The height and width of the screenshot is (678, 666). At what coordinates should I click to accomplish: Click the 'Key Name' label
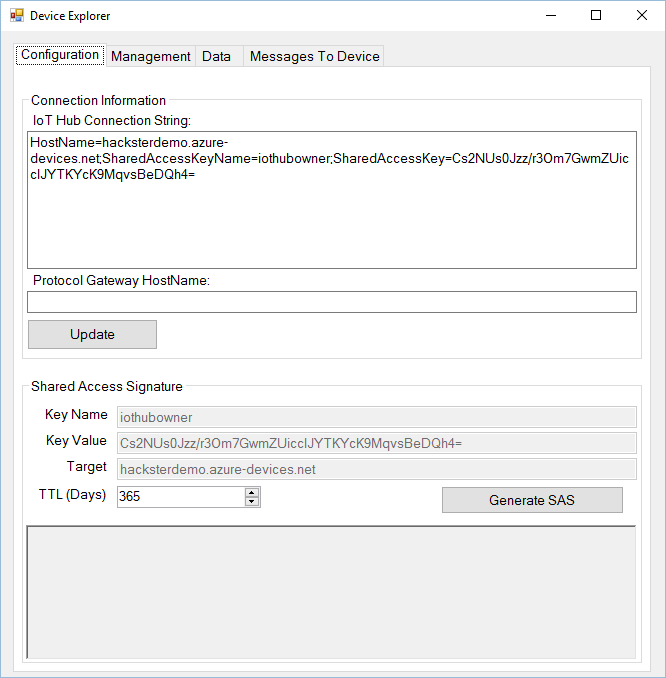(x=76, y=414)
